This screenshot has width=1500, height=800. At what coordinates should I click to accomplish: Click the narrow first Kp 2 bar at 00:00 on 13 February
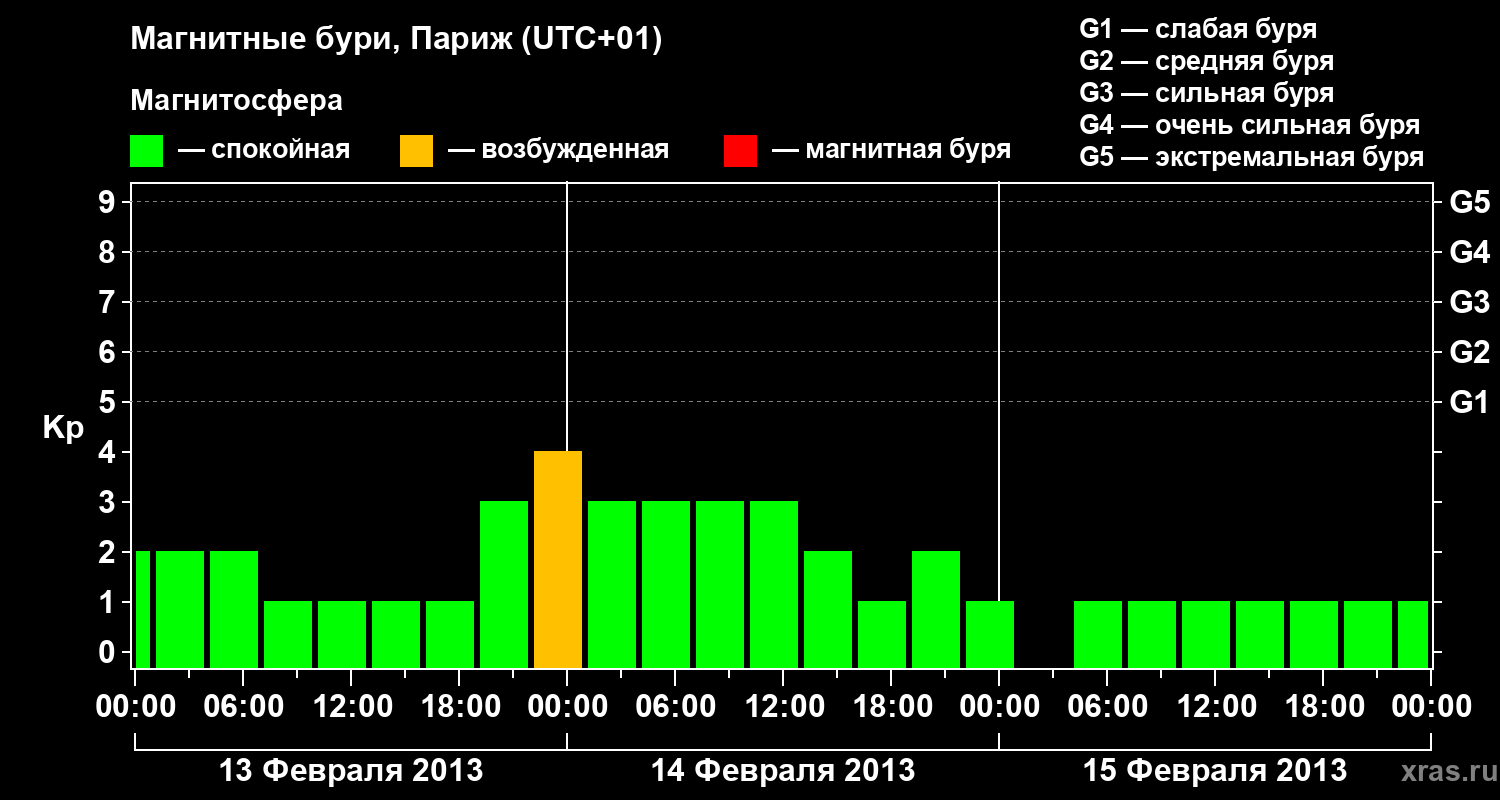143,610
